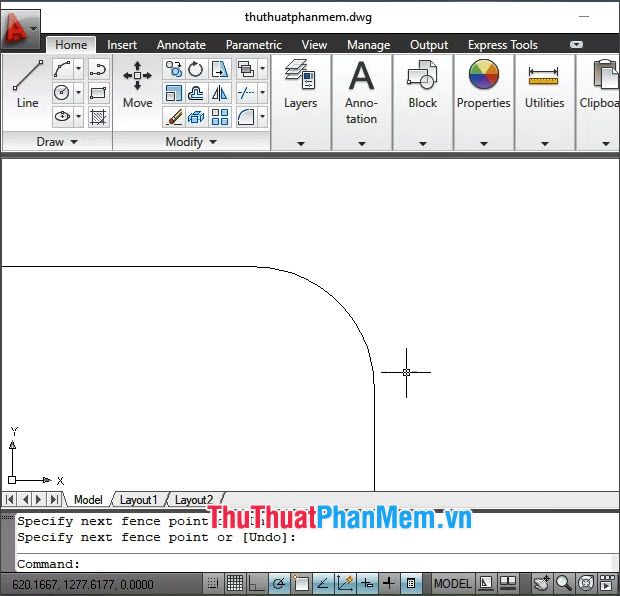Select the Circle tool icon
620x596 pixels.
click(62, 93)
